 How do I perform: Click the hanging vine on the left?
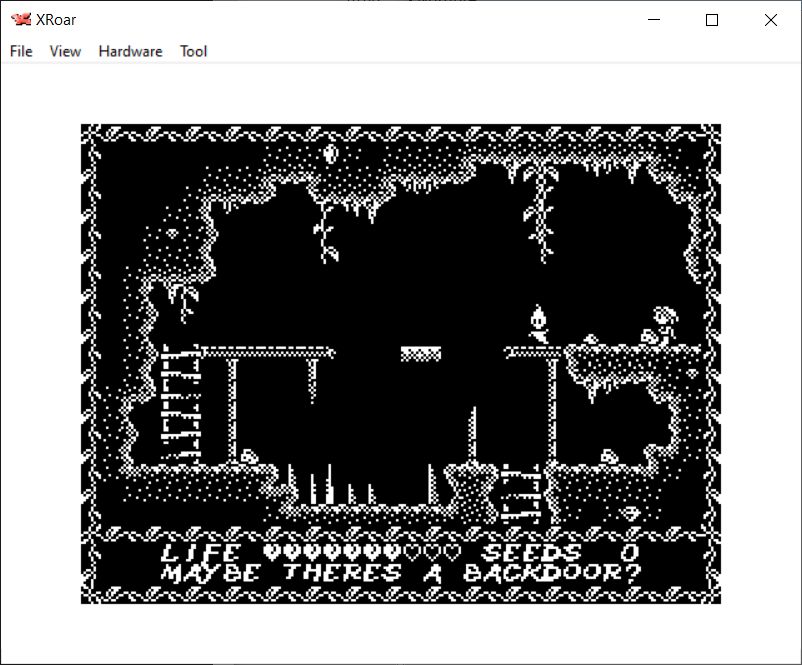(323, 232)
